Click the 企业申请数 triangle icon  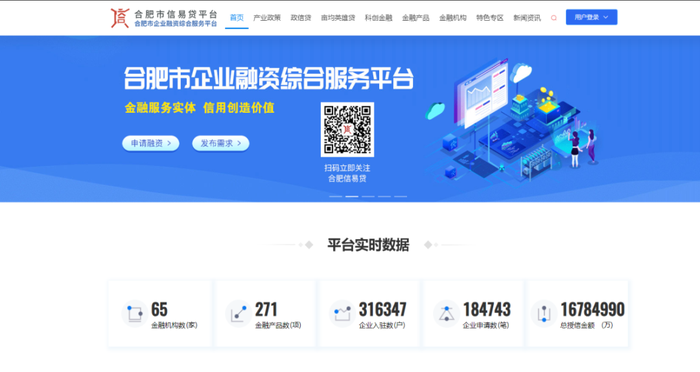point(446,313)
